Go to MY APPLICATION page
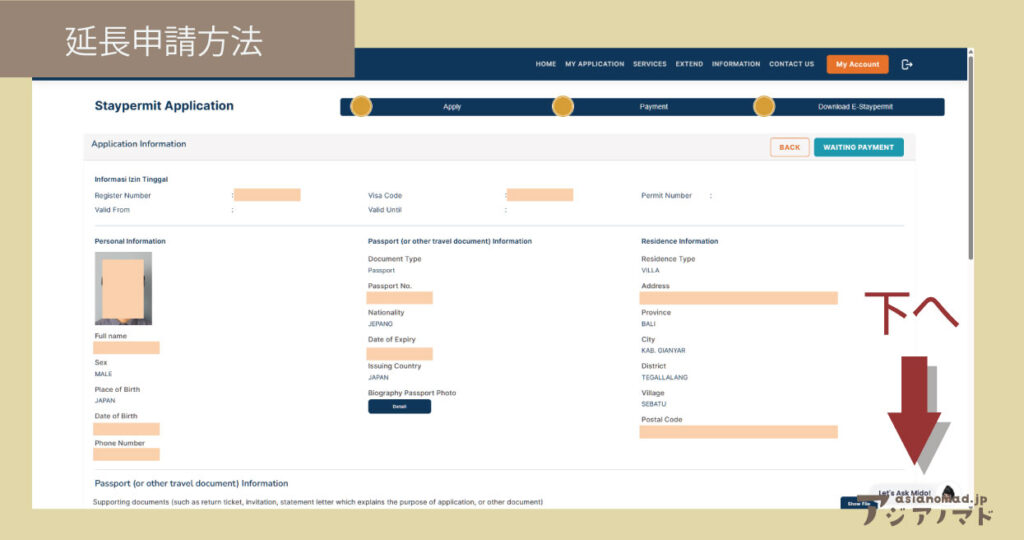The height and width of the screenshot is (540, 1024). click(x=594, y=64)
